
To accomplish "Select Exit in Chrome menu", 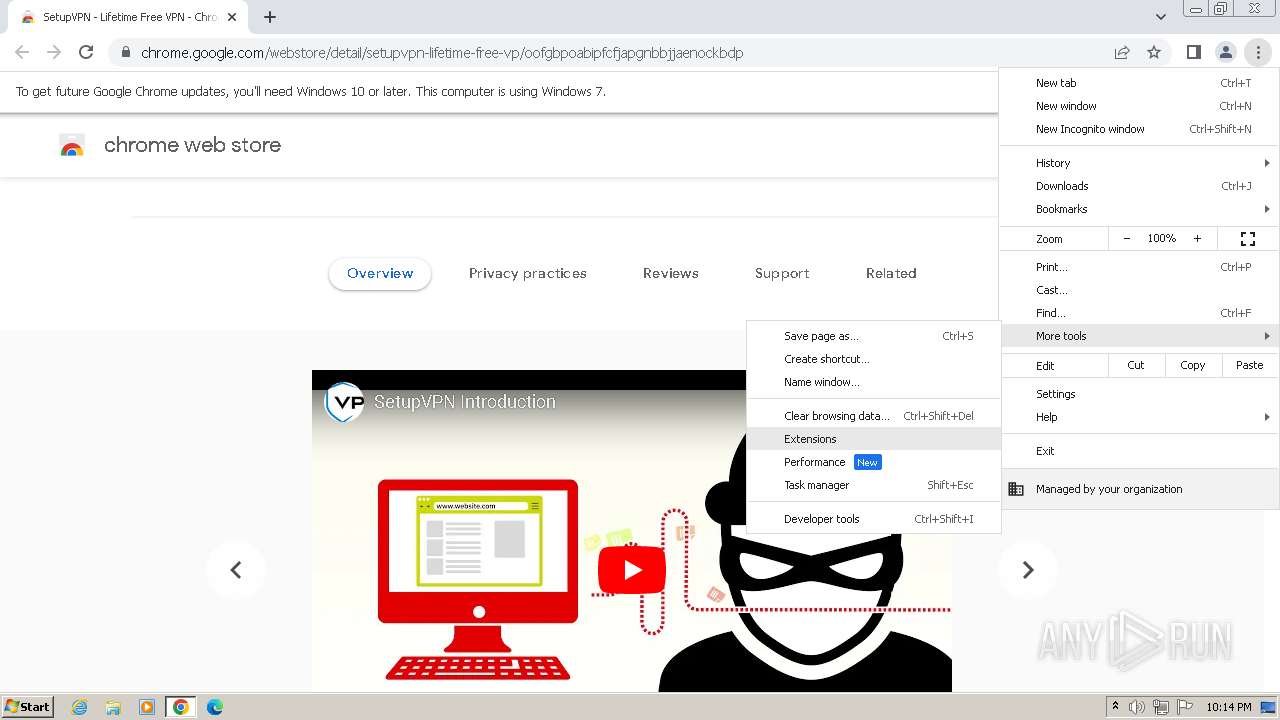I will [1139, 451].
